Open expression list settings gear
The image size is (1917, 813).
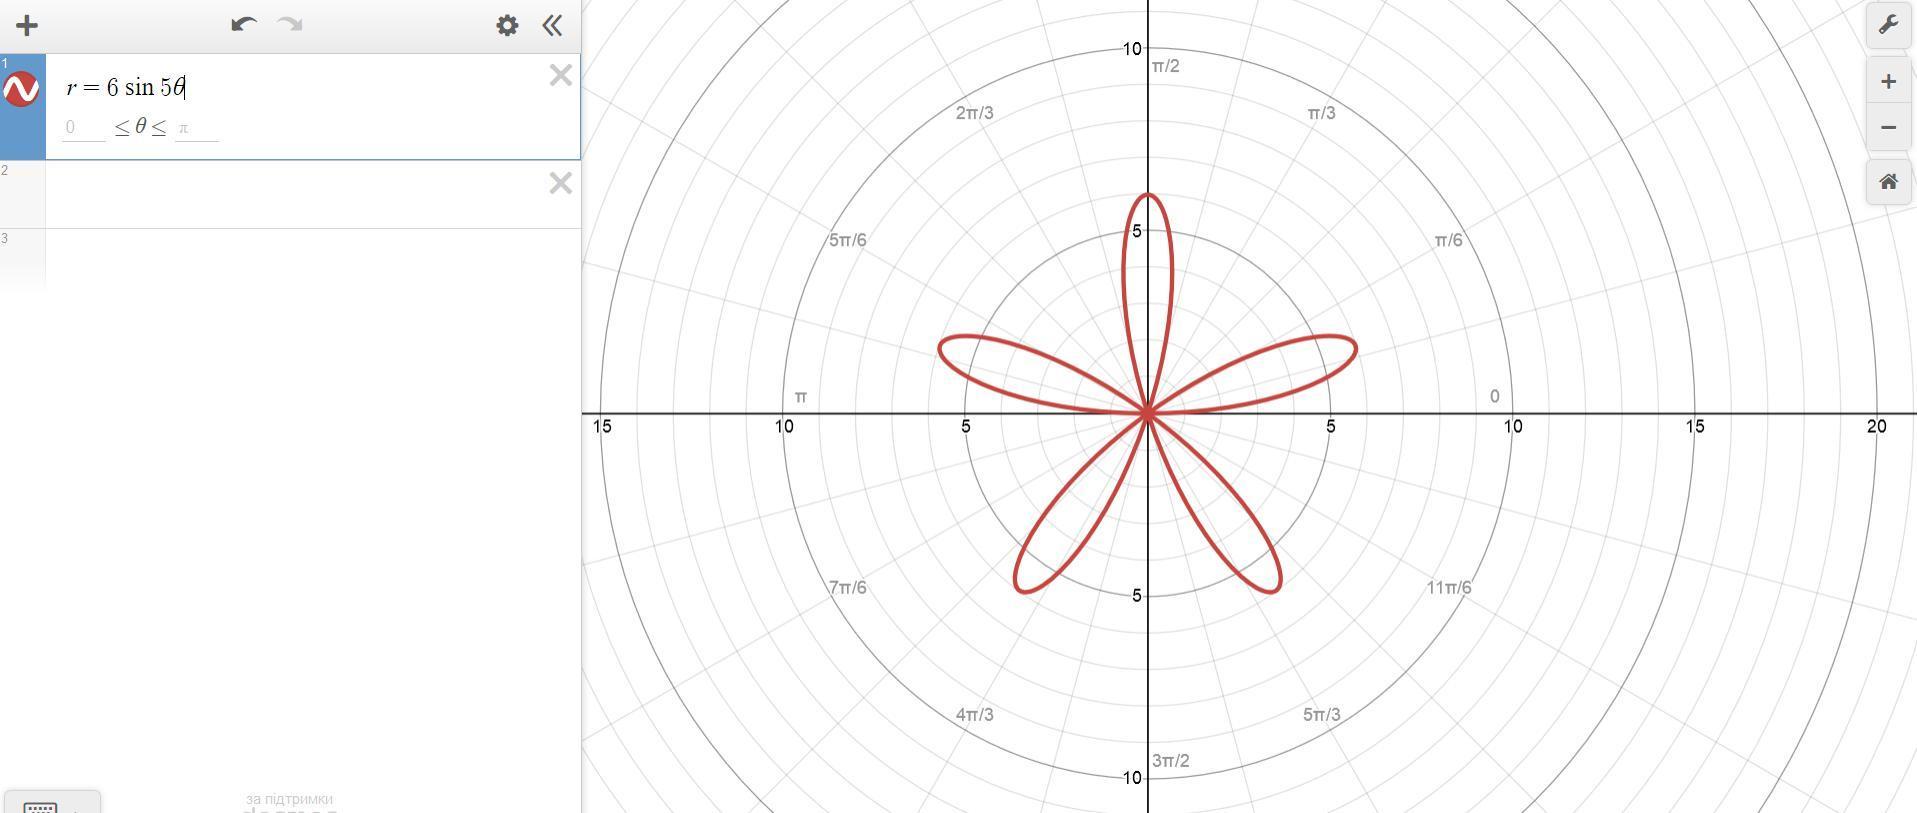[507, 26]
